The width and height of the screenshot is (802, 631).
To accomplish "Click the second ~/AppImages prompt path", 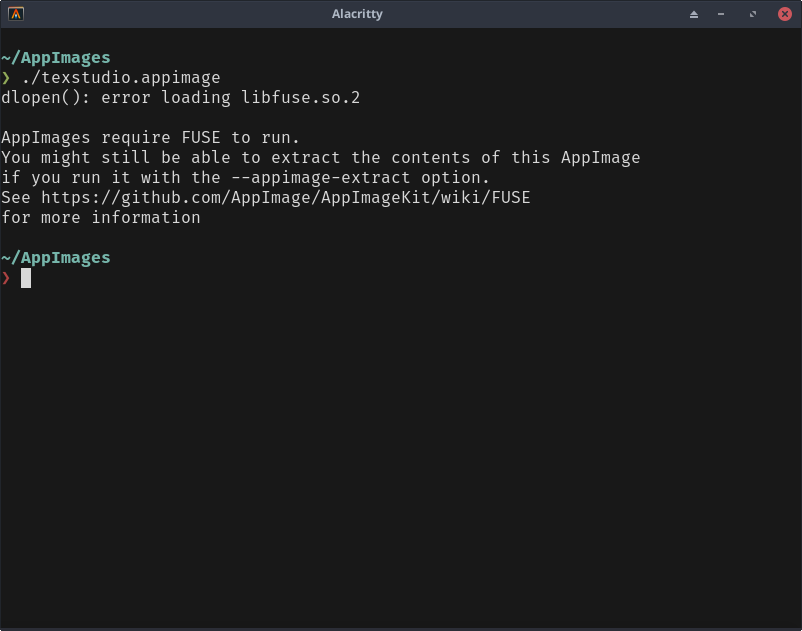I will (x=56, y=258).
